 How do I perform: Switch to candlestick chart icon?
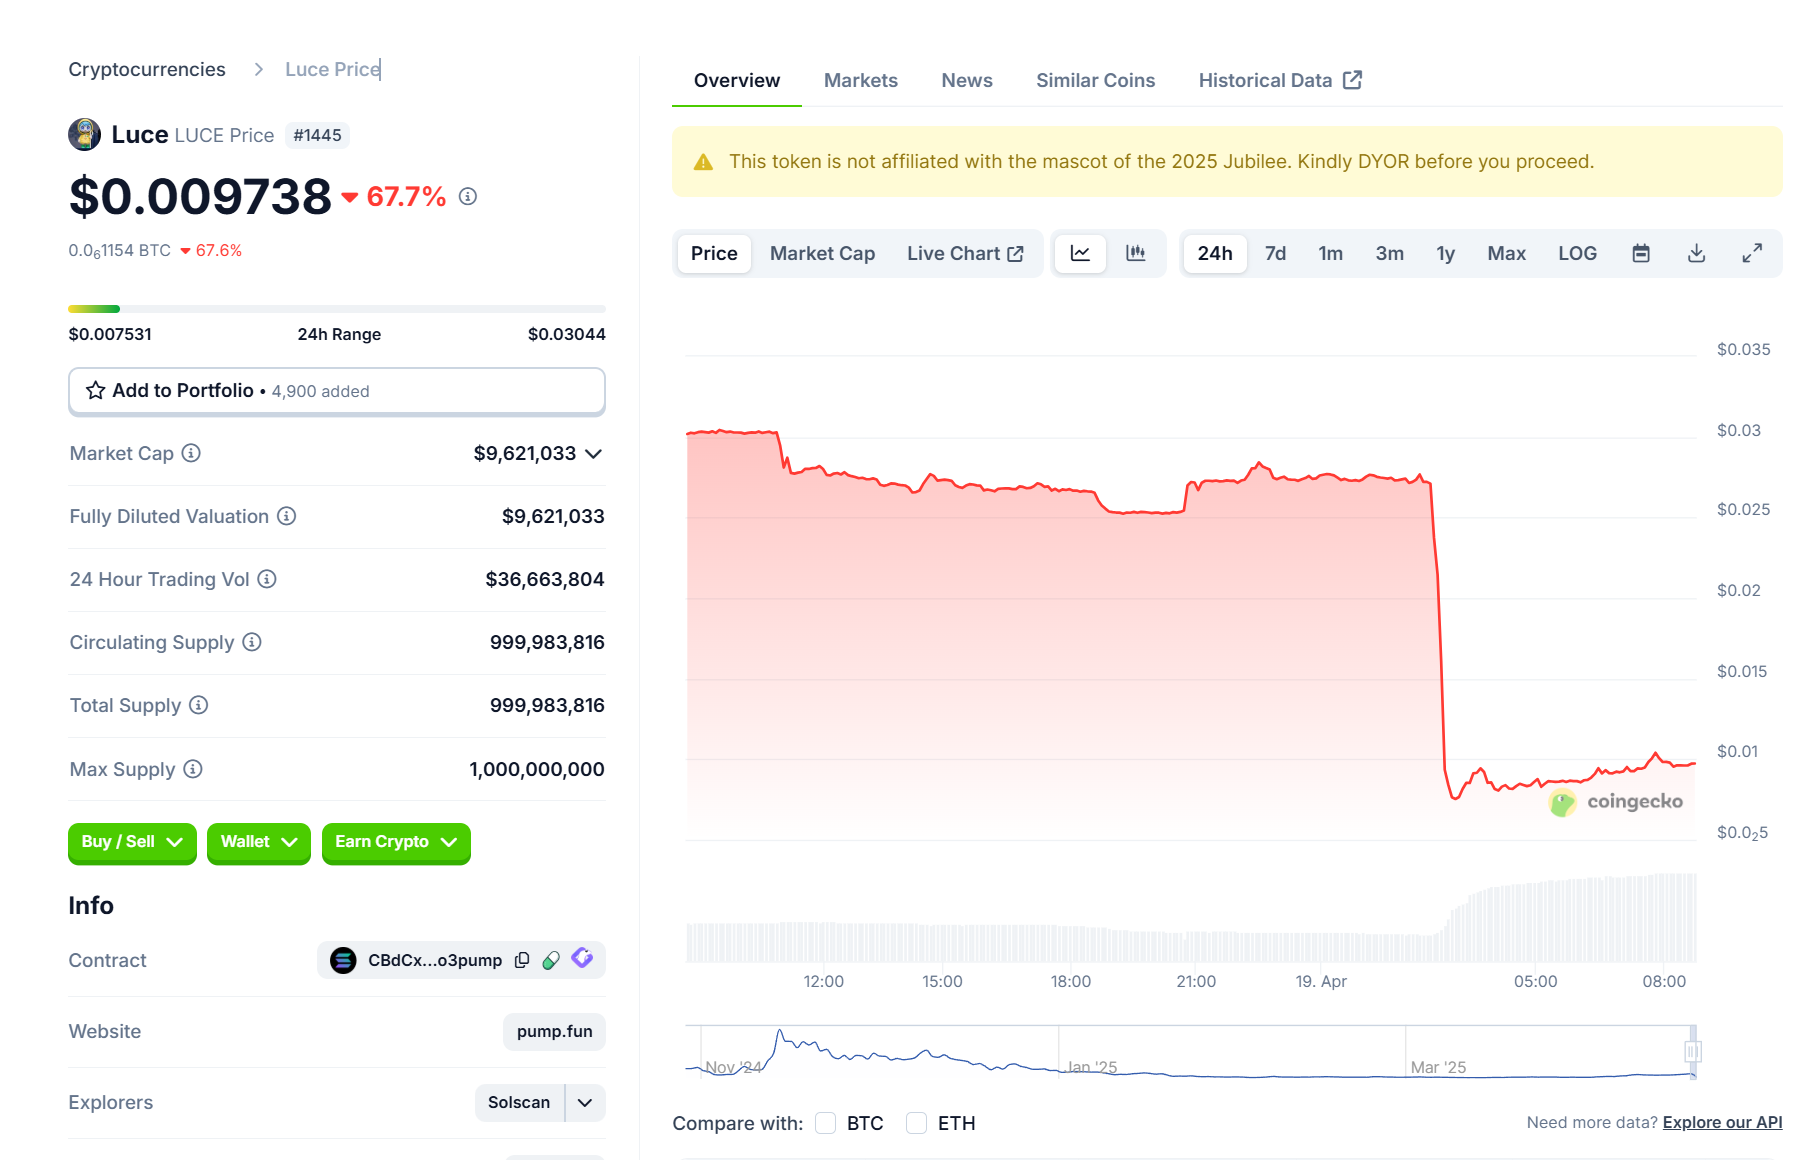[1136, 253]
